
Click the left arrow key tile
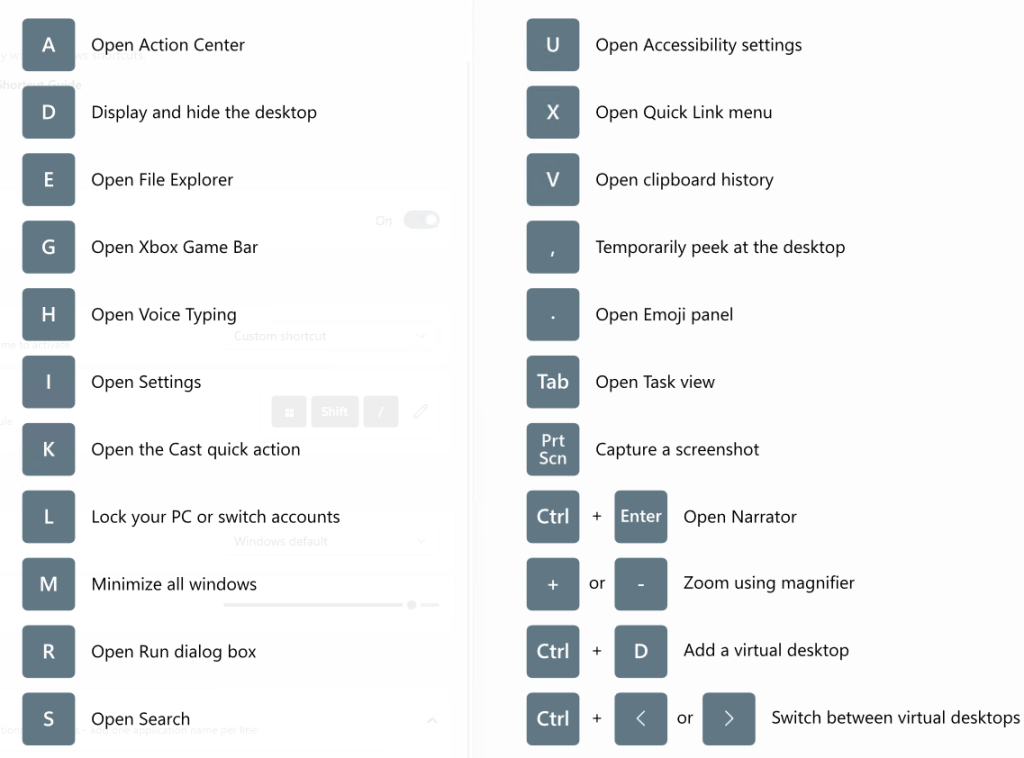641,718
